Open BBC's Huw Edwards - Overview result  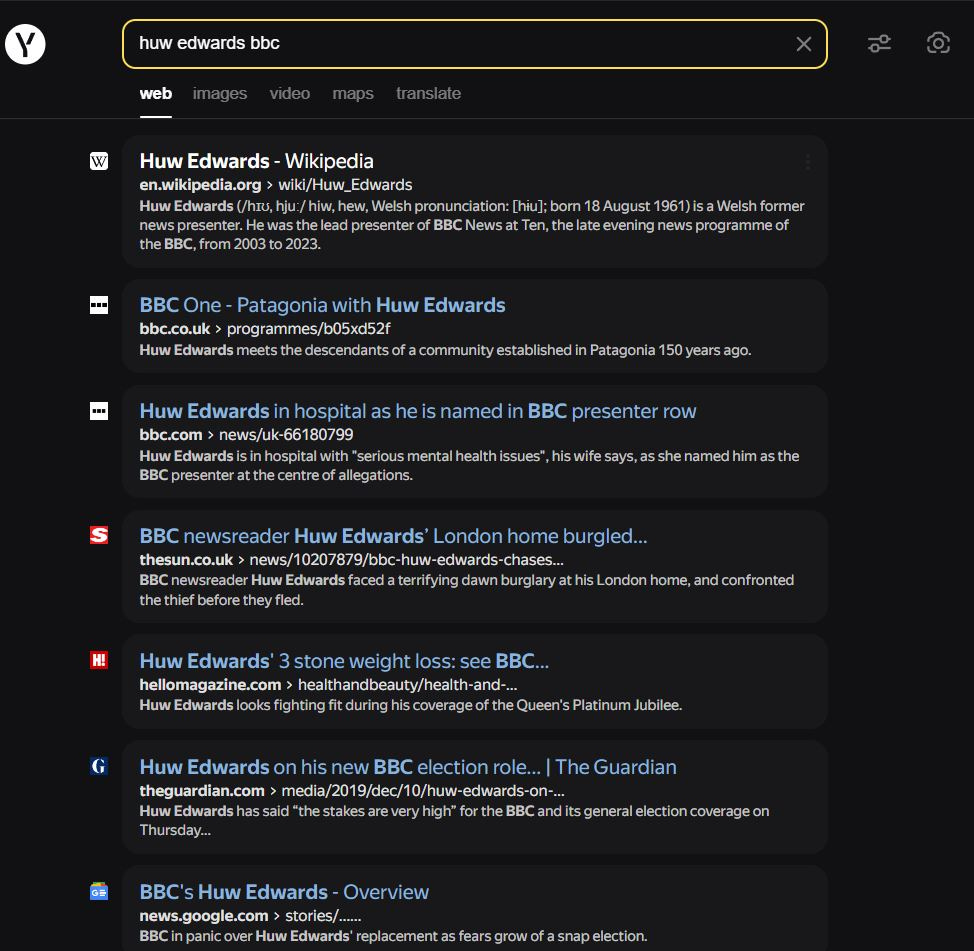(284, 892)
